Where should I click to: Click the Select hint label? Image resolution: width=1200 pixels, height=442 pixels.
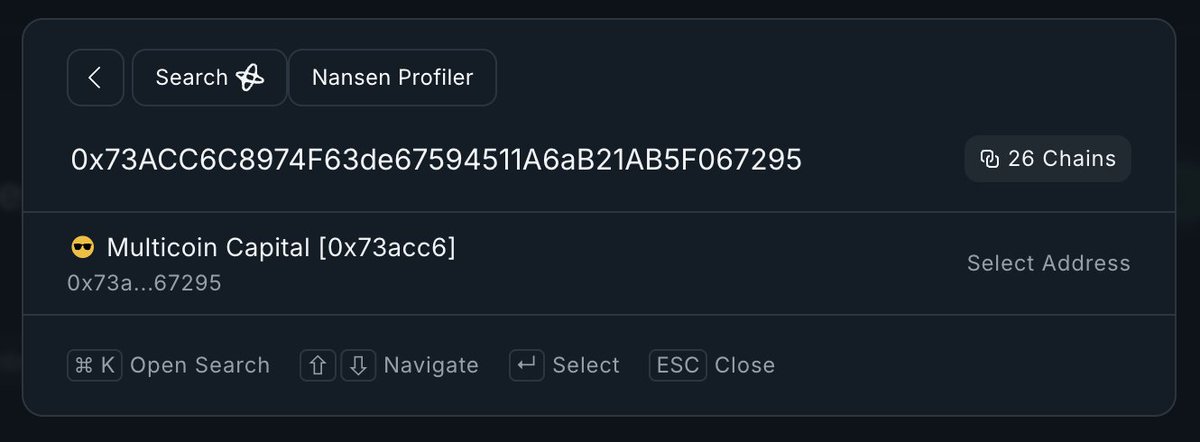tap(586, 365)
